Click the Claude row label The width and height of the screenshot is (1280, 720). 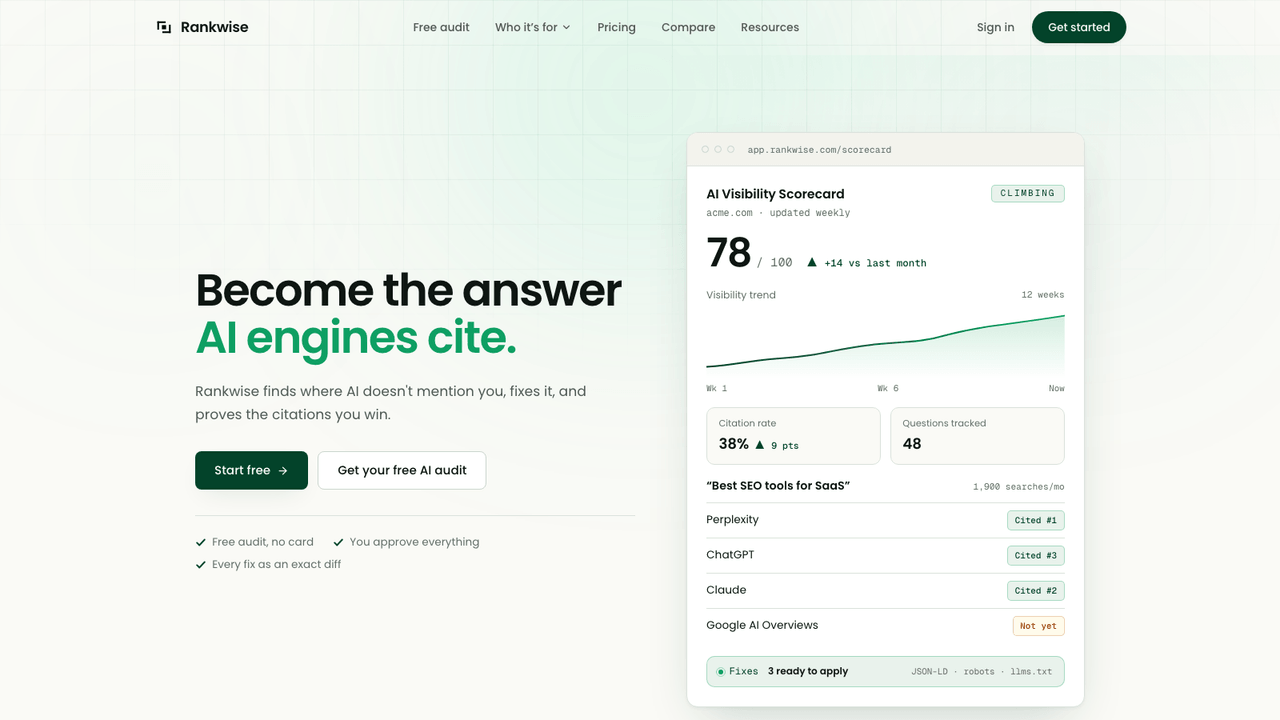click(x=726, y=590)
